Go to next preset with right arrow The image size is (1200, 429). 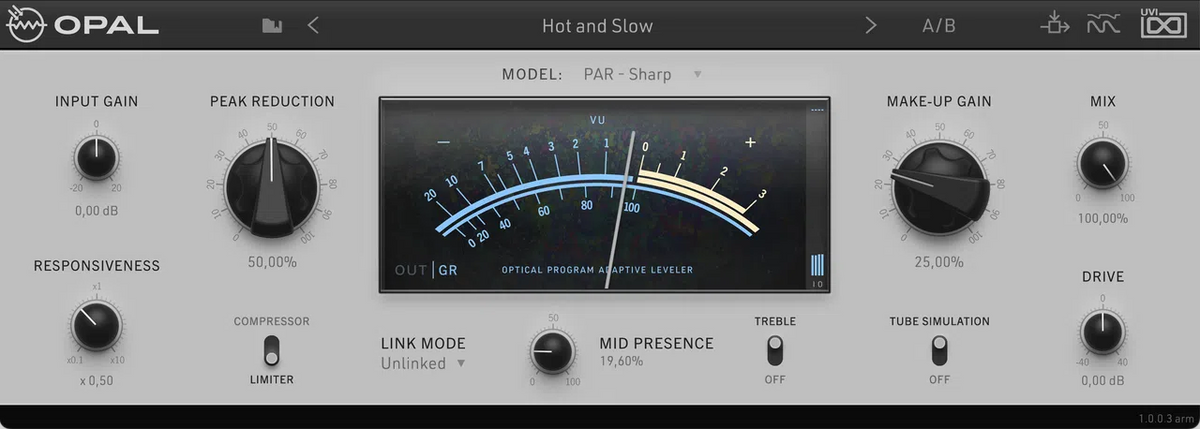coord(870,26)
